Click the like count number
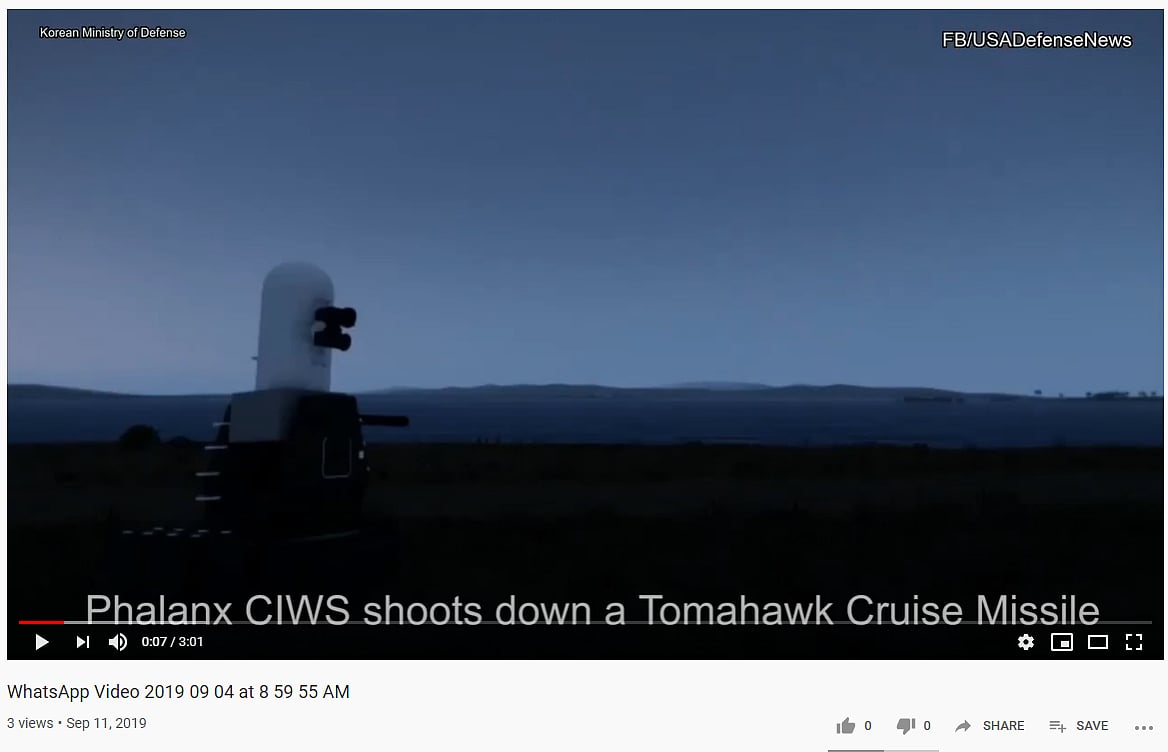This screenshot has width=1168, height=752. tap(868, 726)
